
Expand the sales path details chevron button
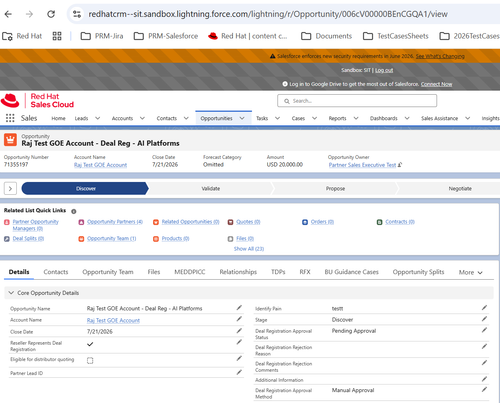point(10,189)
